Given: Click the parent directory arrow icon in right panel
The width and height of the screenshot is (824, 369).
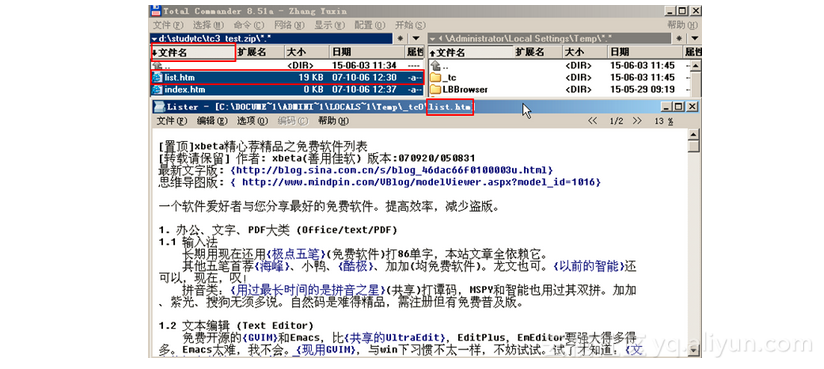Looking at the screenshot, I should [x=435, y=66].
